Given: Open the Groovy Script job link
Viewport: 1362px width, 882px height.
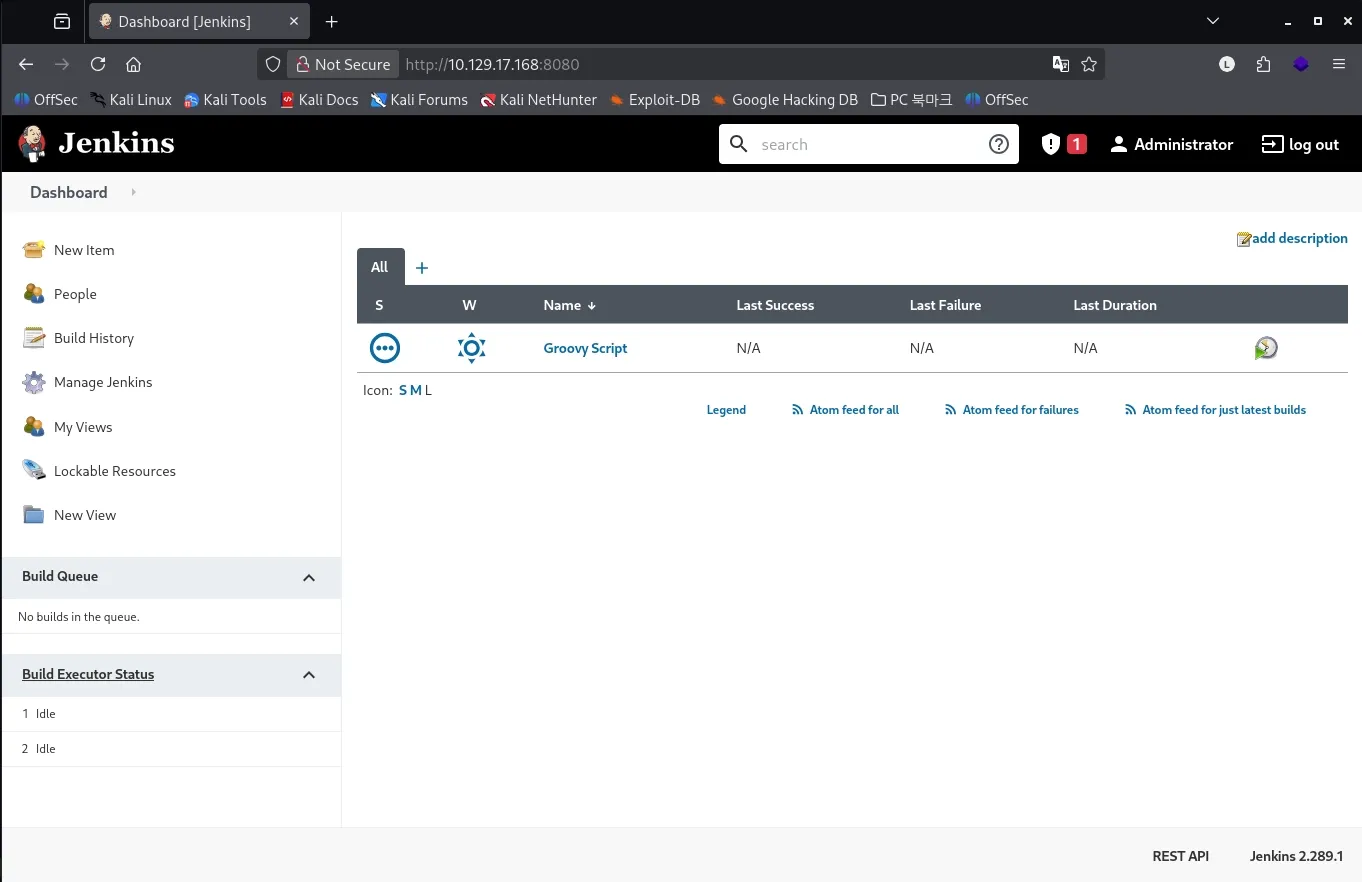Looking at the screenshot, I should pyautogui.click(x=585, y=348).
